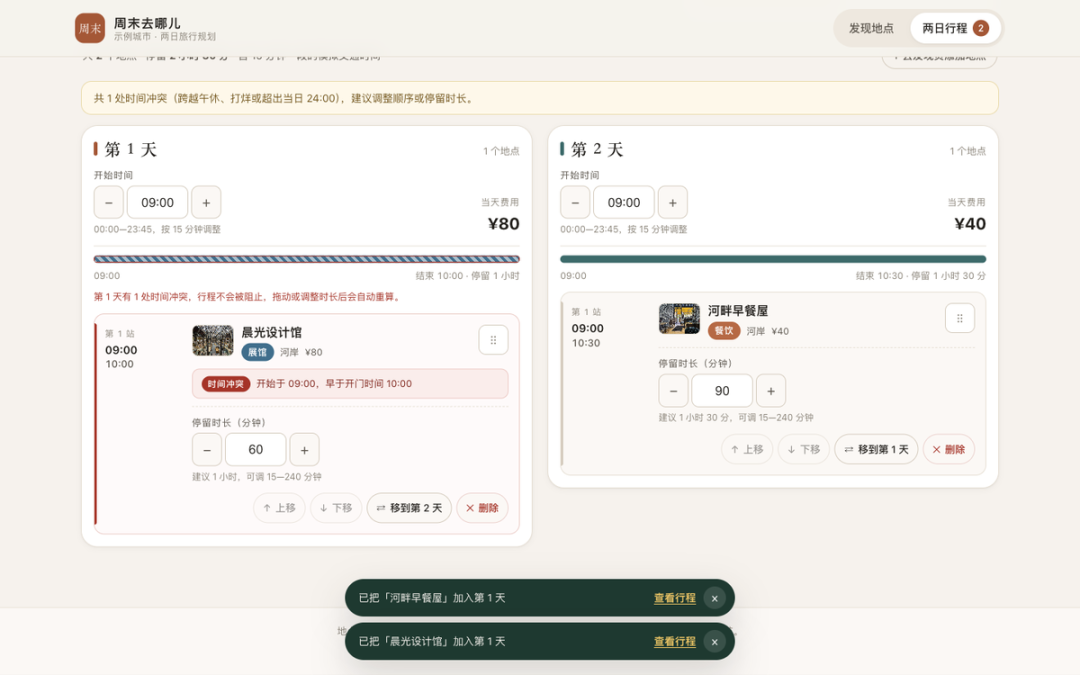Screen dimensions: 1080x675
Task: Click the 展馆 category tag
Action: (x=257, y=352)
